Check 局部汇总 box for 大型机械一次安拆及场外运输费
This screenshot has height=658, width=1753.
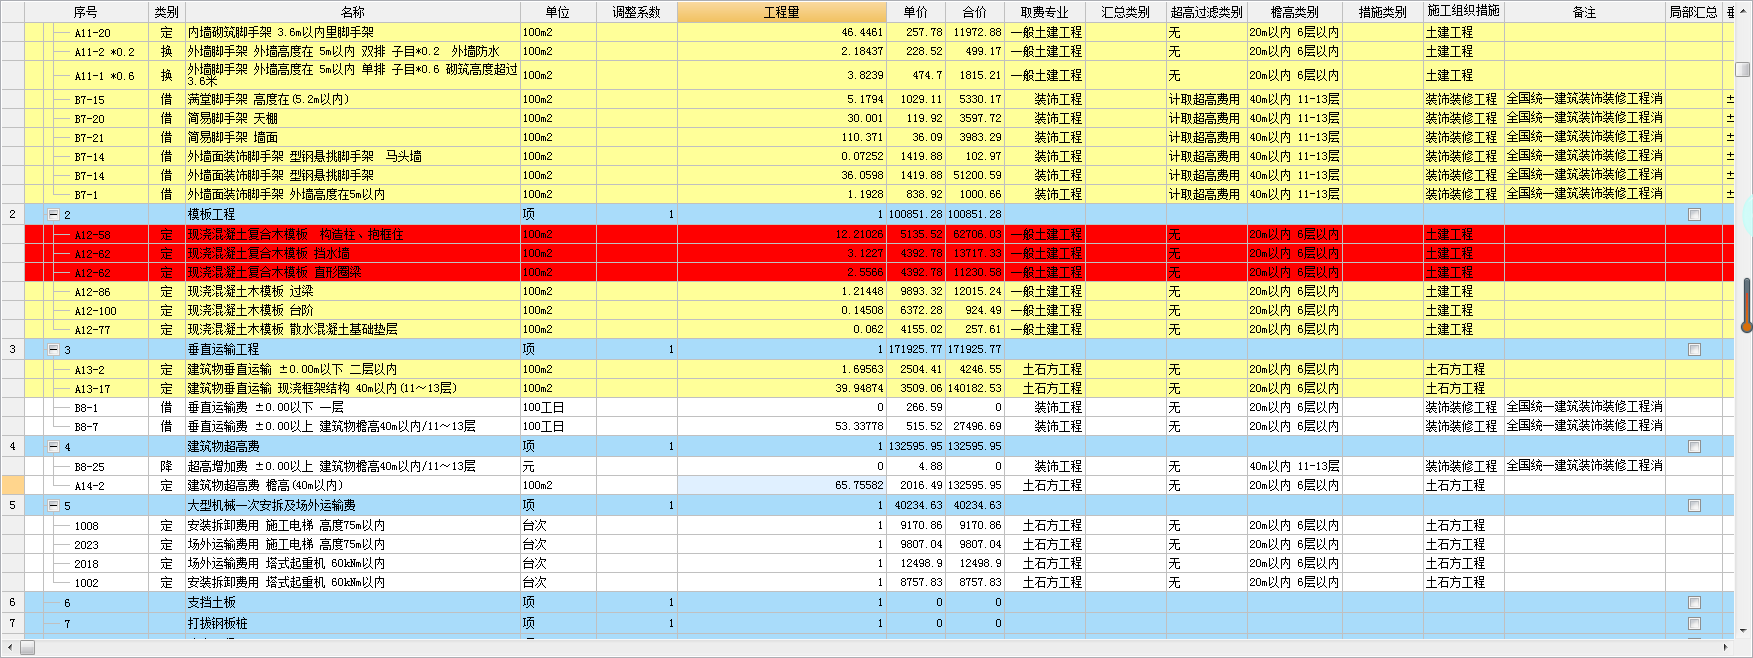pos(1694,505)
